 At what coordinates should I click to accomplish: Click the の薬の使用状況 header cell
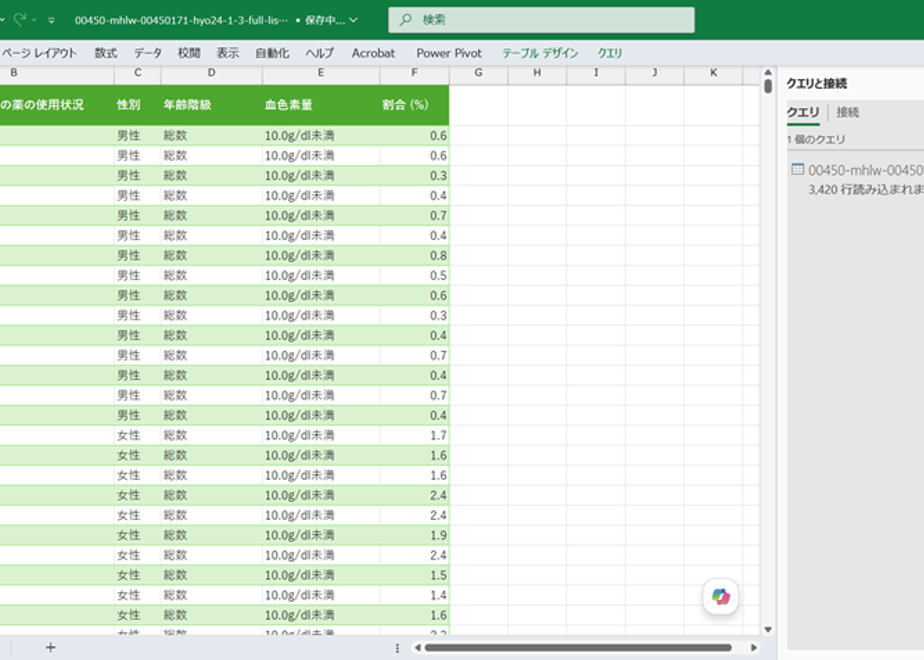point(57,105)
